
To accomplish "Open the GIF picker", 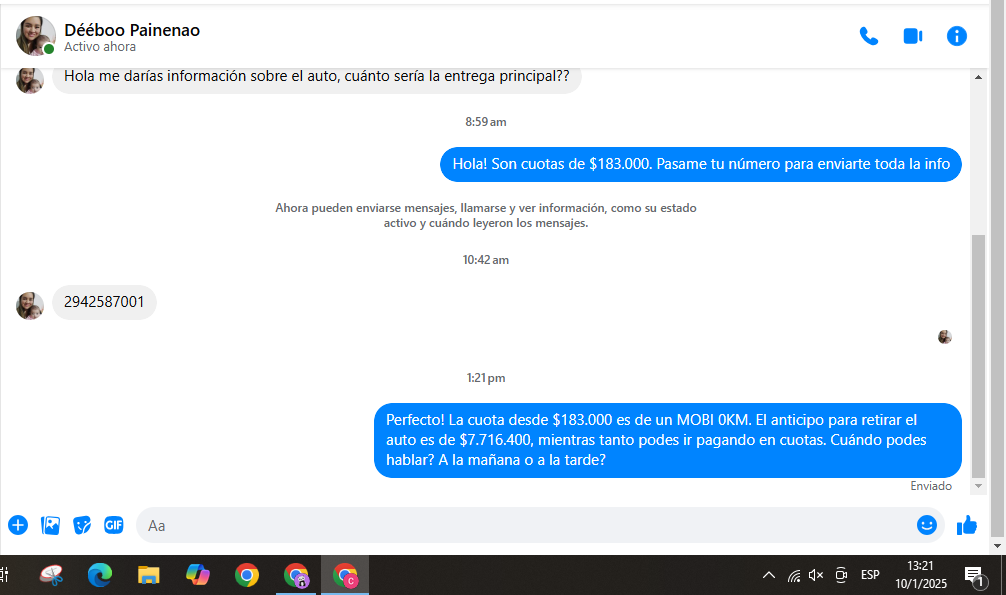I will click(x=114, y=525).
